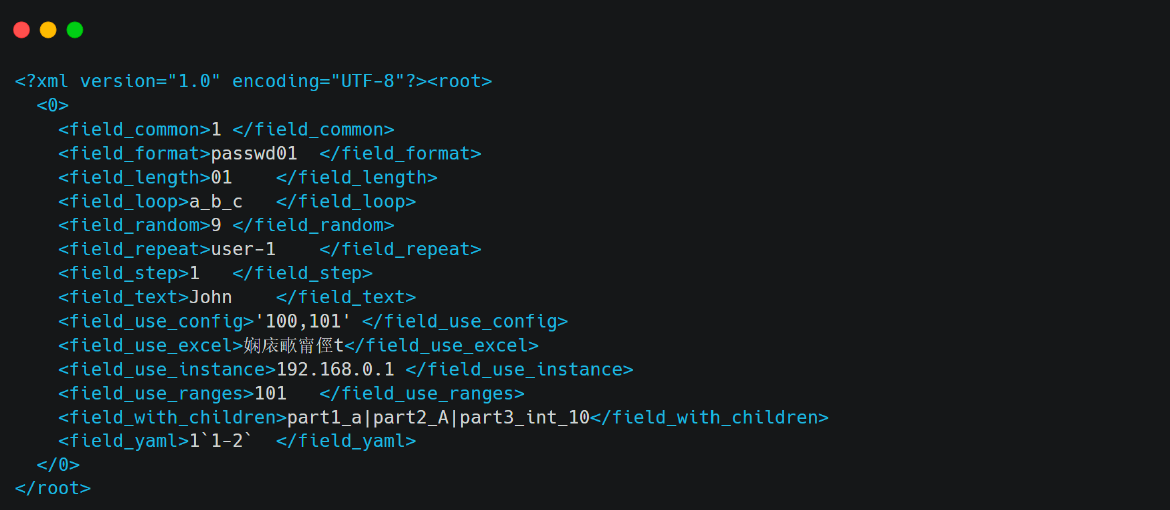Viewport: 1170px width, 510px height.
Task: Click the user-1 value in field_repeat
Action: click(243, 249)
